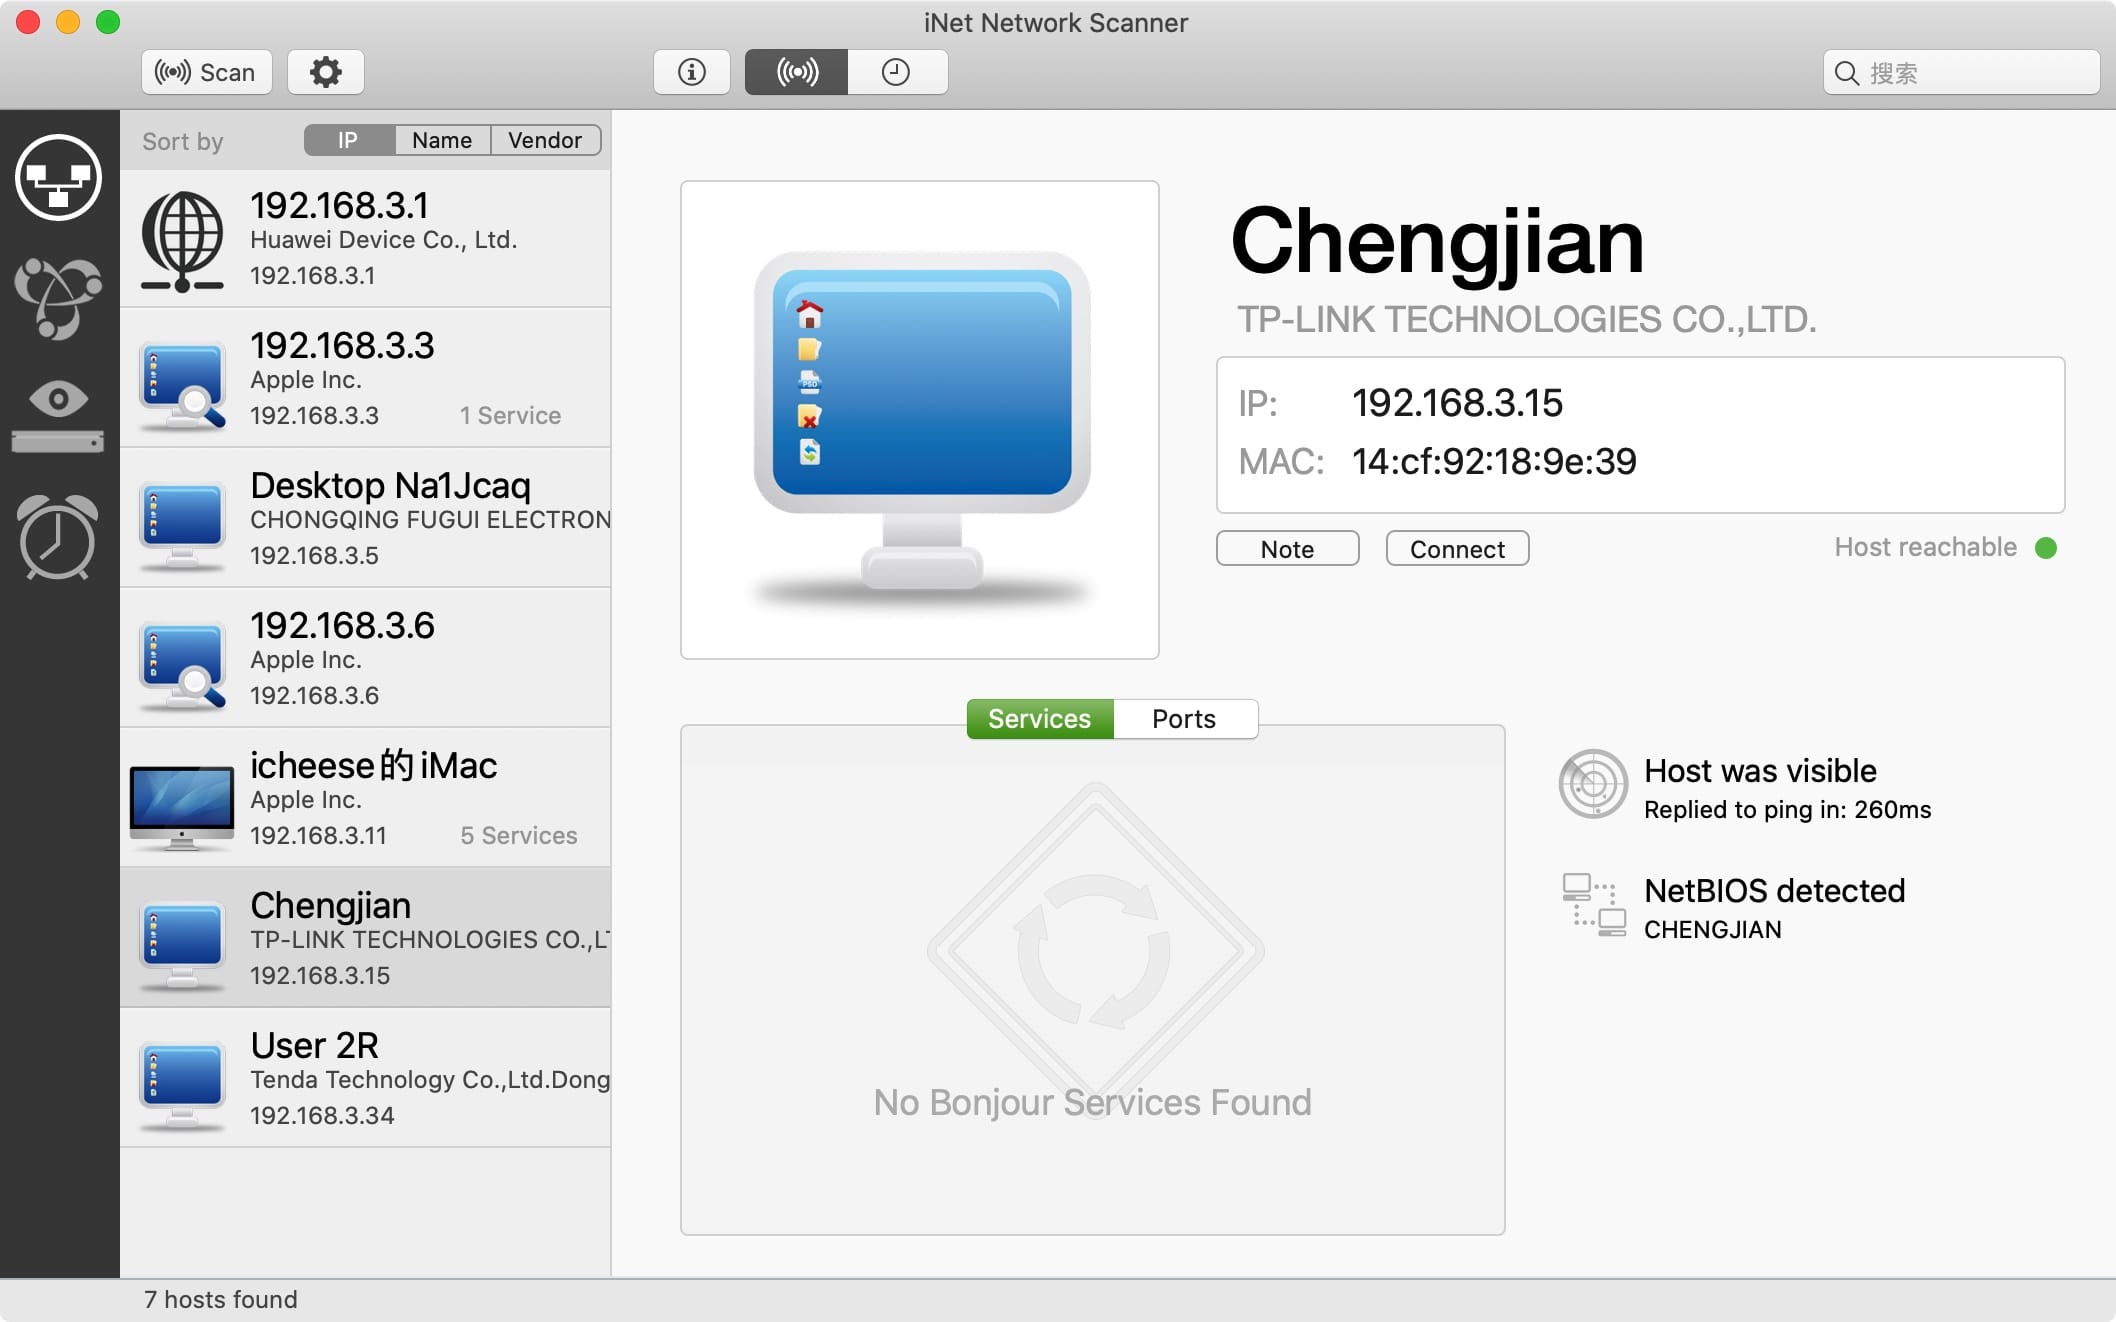This screenshot has height=1322, width=2116.
Task: Switch to the scan history clock view
Action: [x=896, y=72]
